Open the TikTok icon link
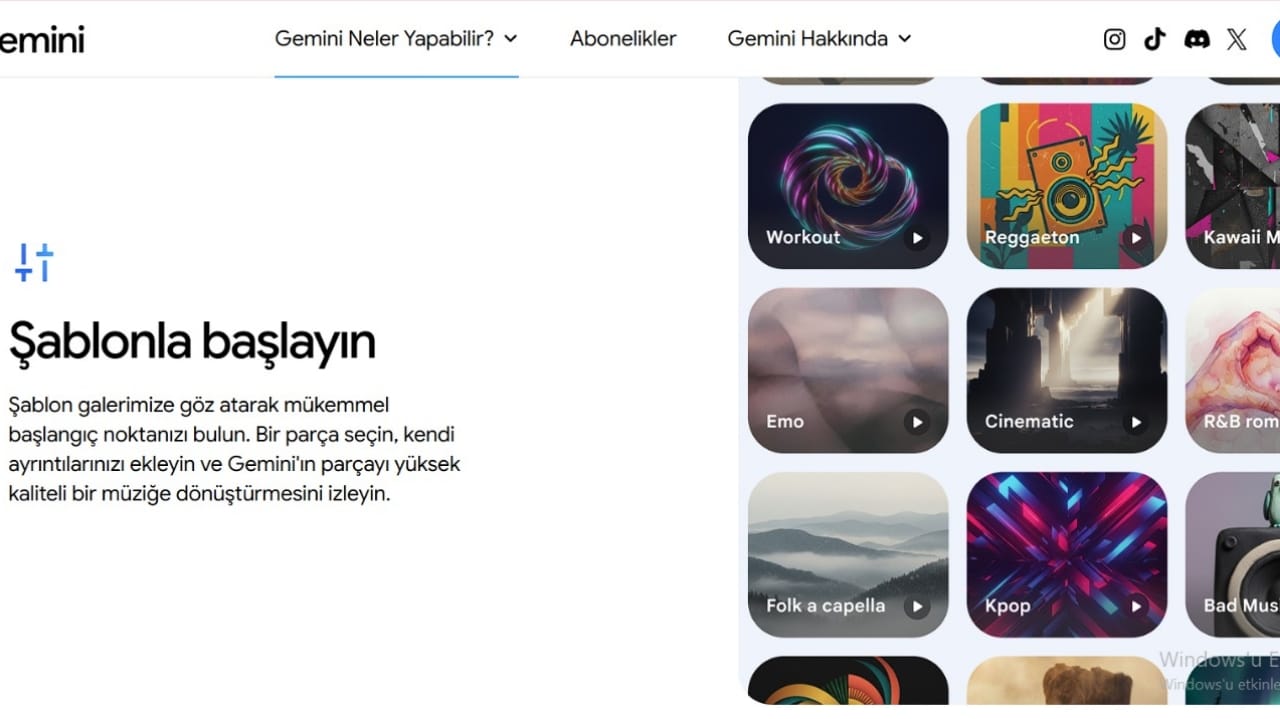Image resolution: width=1280 pixels, height=719 pixels. 1155,39
